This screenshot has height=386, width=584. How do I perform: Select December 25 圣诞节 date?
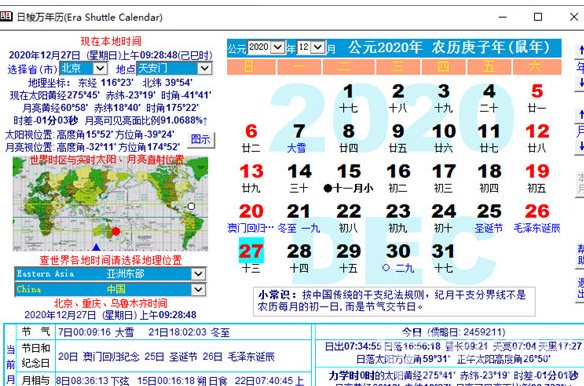click(489, 218)
